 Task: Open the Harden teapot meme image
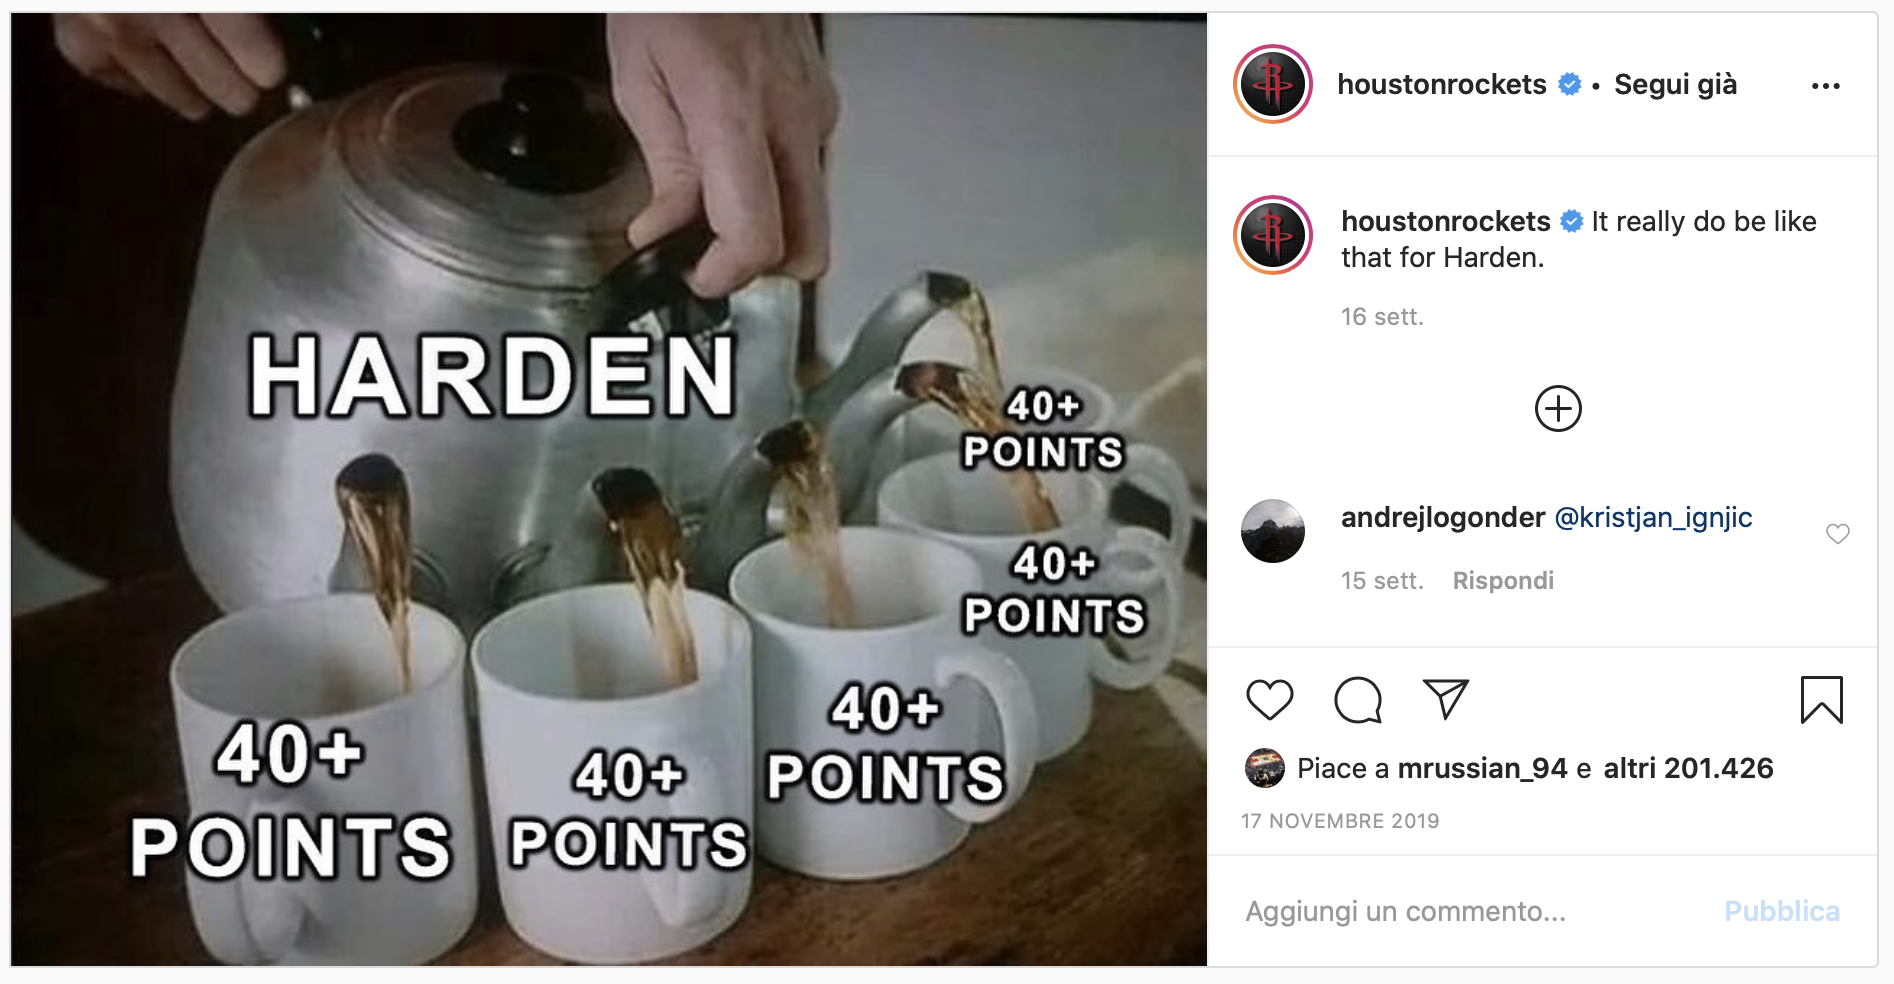609,489
